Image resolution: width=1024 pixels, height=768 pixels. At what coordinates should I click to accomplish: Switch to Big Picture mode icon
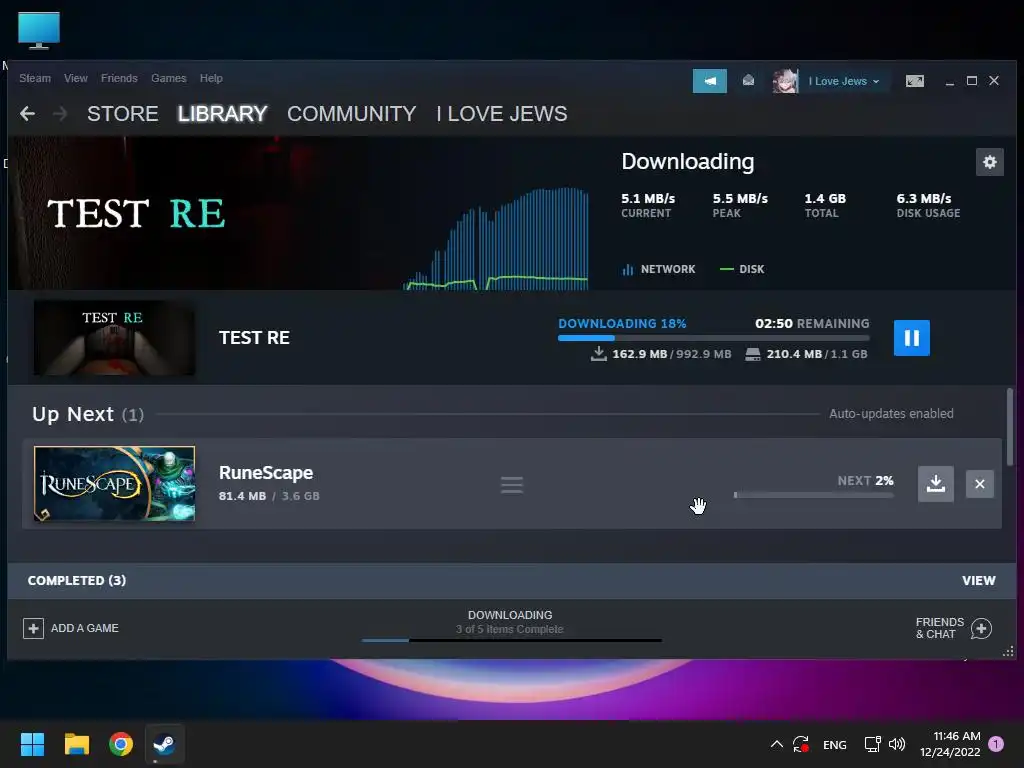tap(914, 81)
